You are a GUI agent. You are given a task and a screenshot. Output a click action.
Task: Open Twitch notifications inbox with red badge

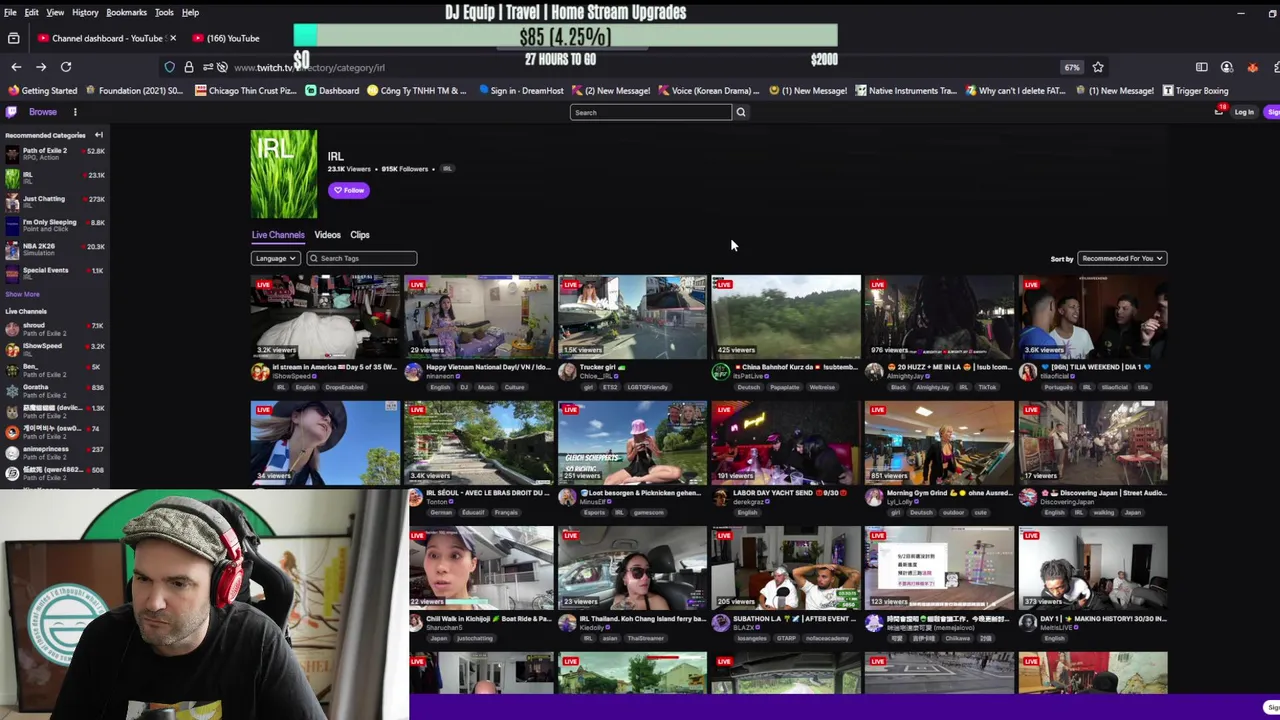(1219, 111)
